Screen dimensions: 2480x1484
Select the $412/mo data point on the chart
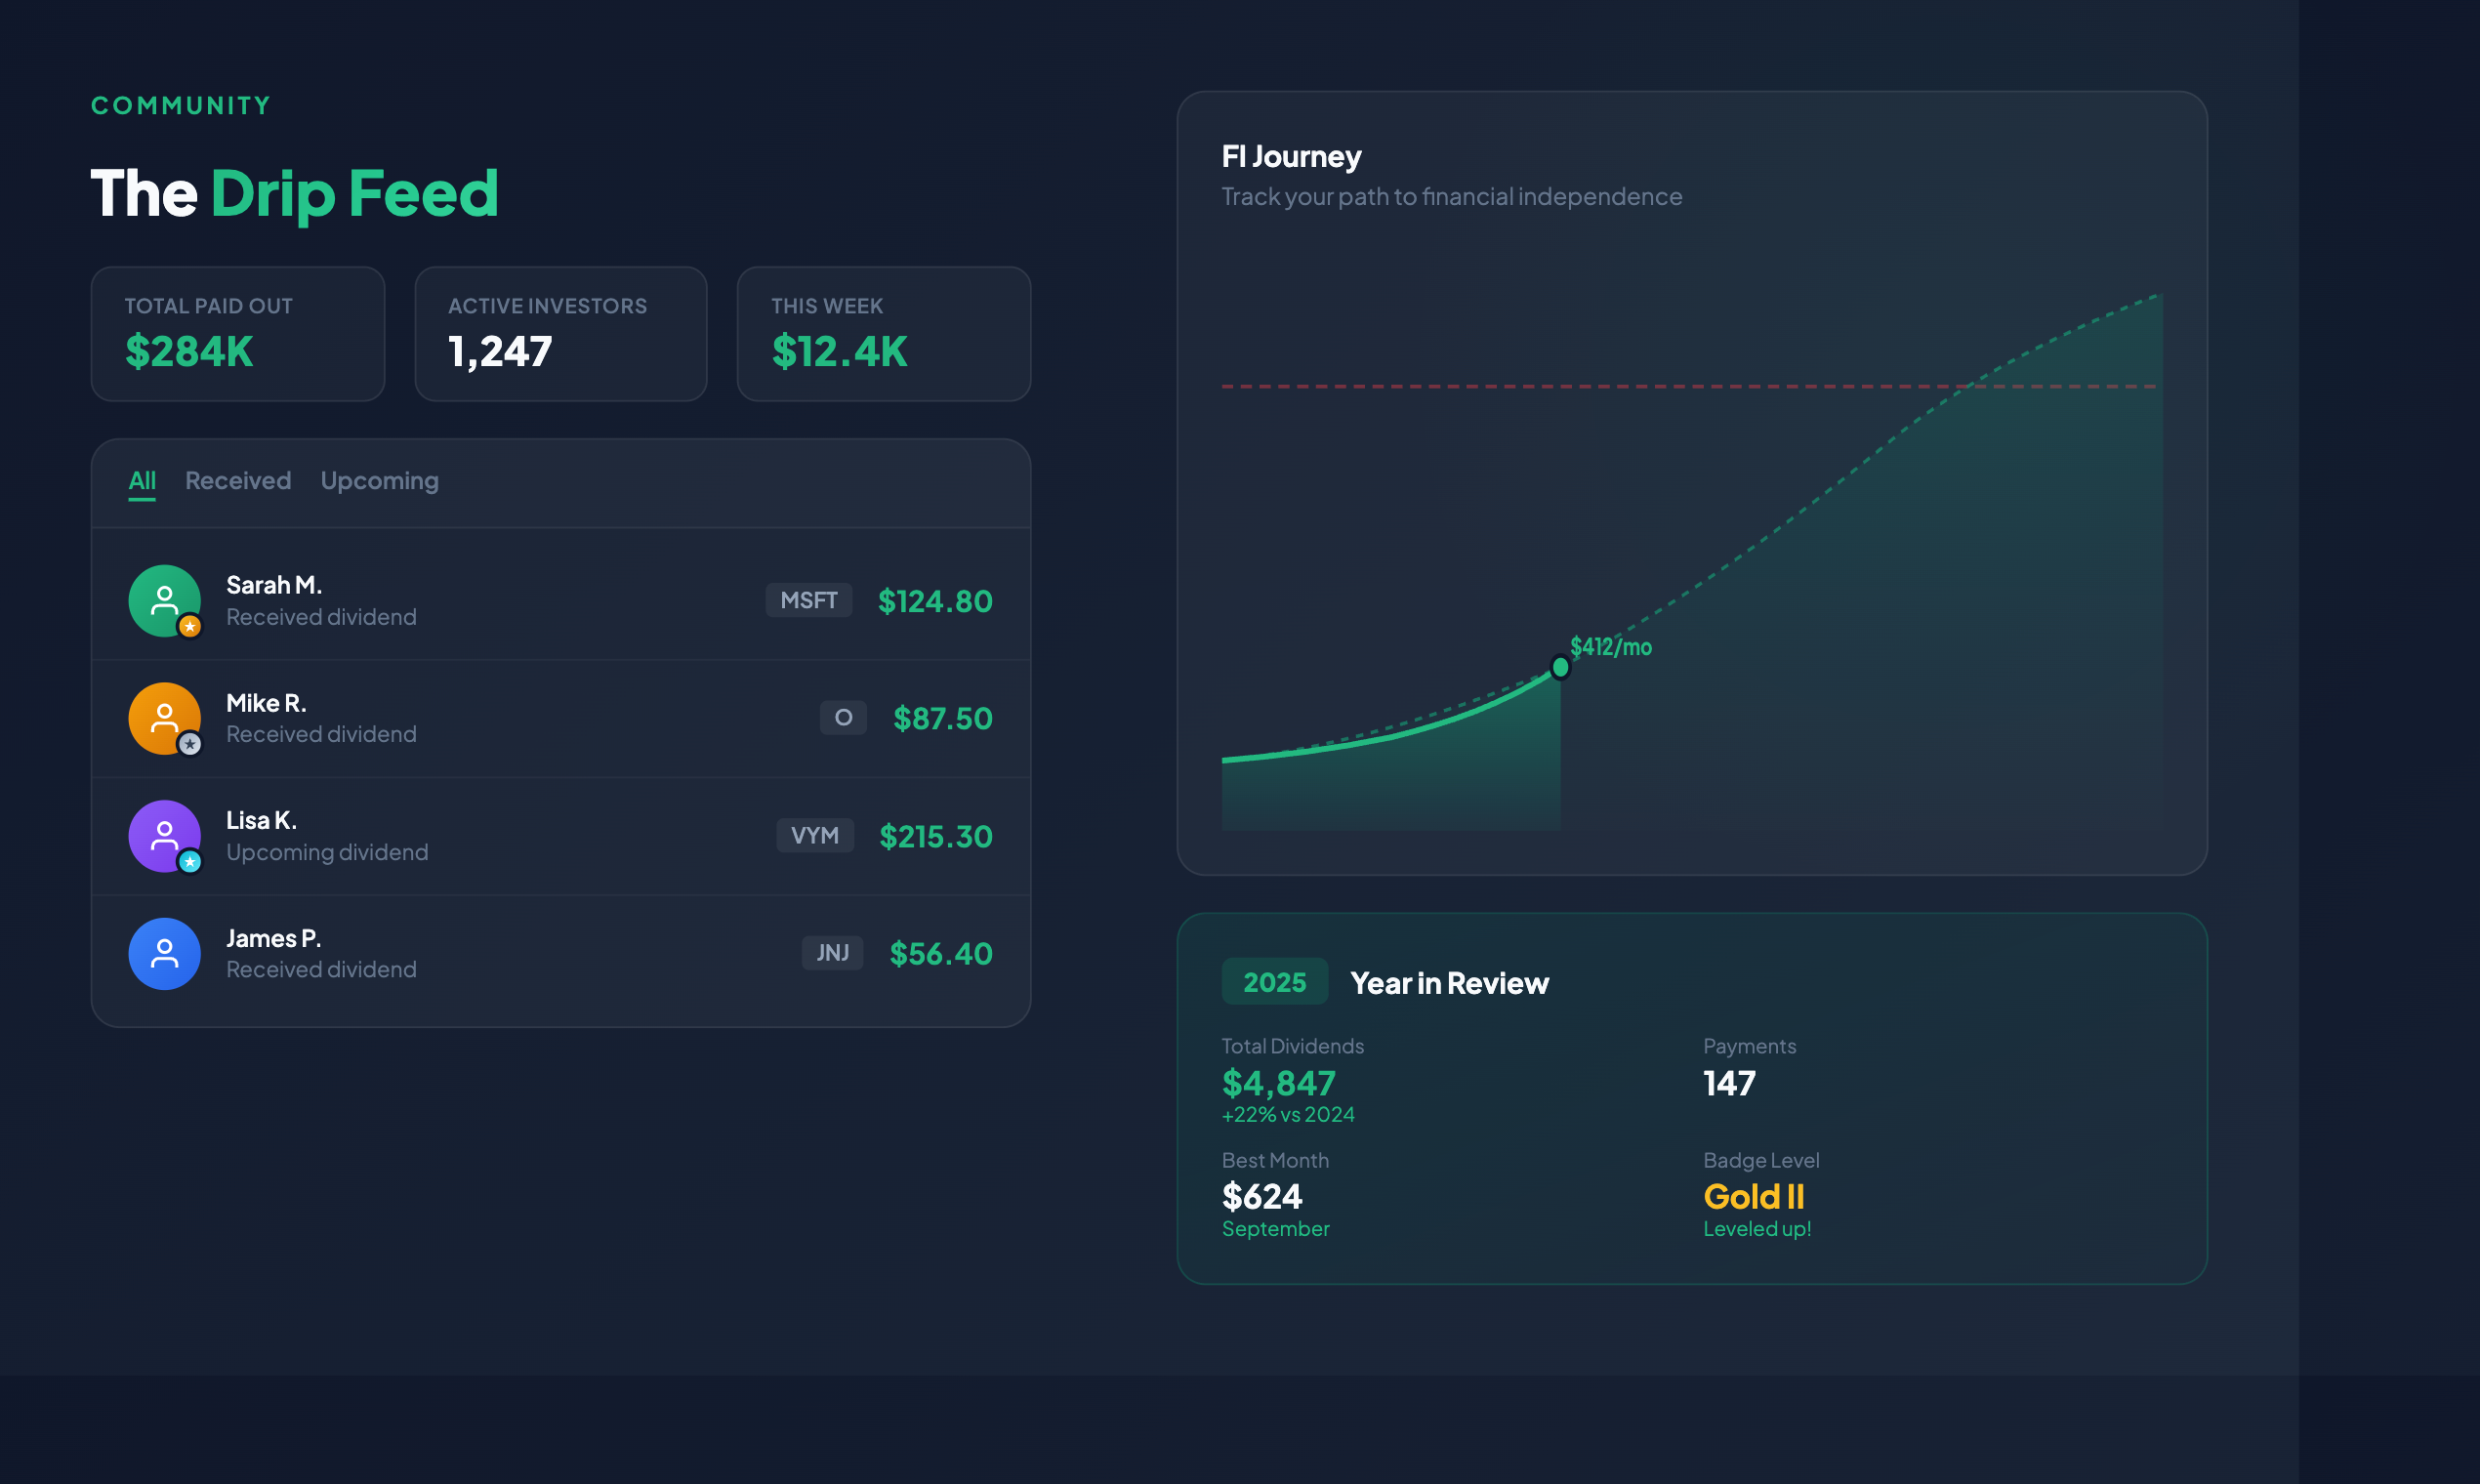(1560, 666)
